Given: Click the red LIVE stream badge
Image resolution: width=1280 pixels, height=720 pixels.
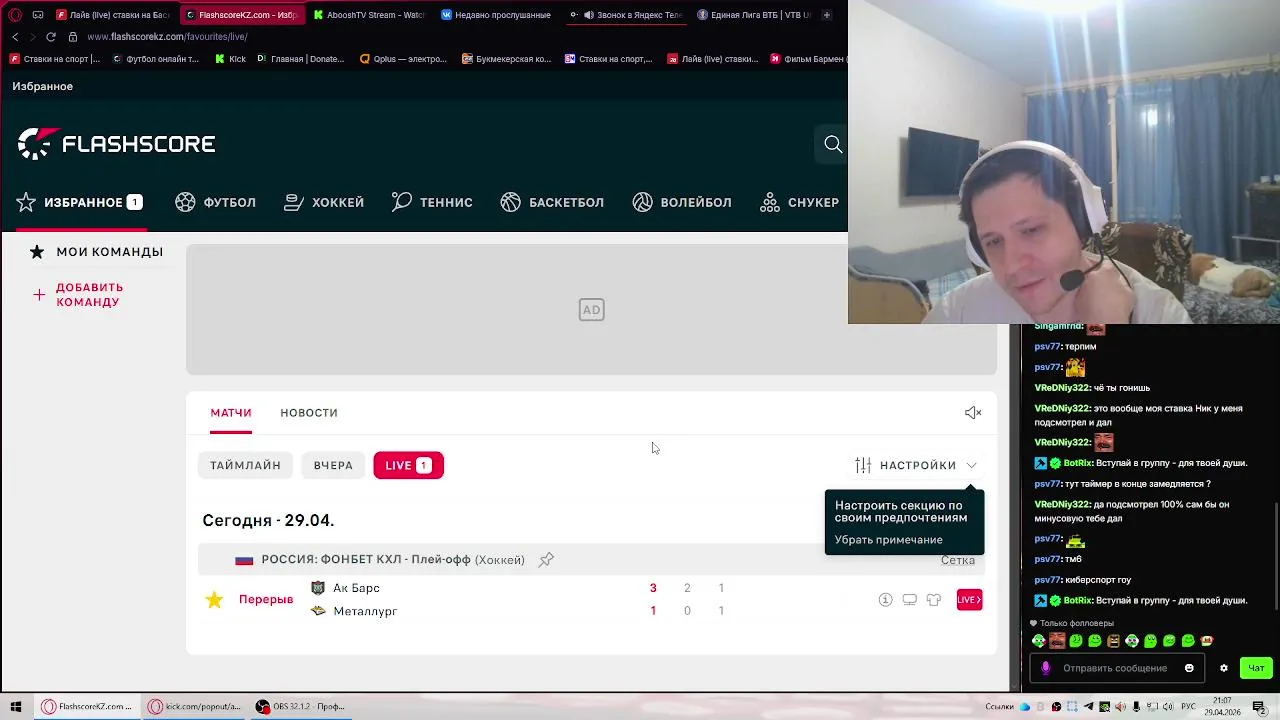Looking at the screenshot, I should [969, 600].
